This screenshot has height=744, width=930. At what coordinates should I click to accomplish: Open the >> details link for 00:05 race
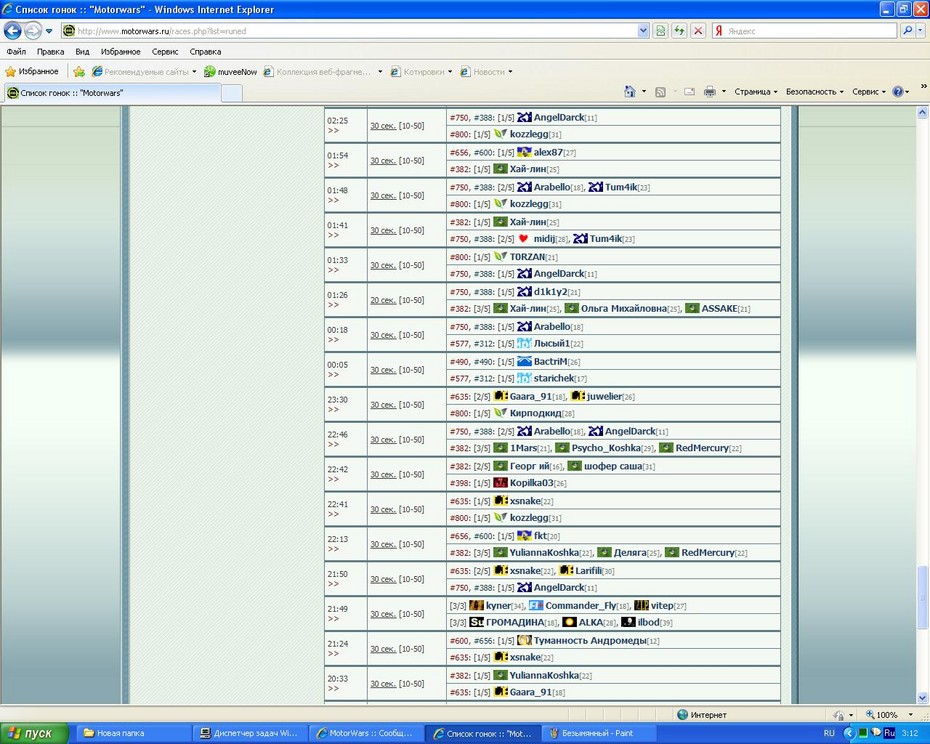[x=333, y=374]
